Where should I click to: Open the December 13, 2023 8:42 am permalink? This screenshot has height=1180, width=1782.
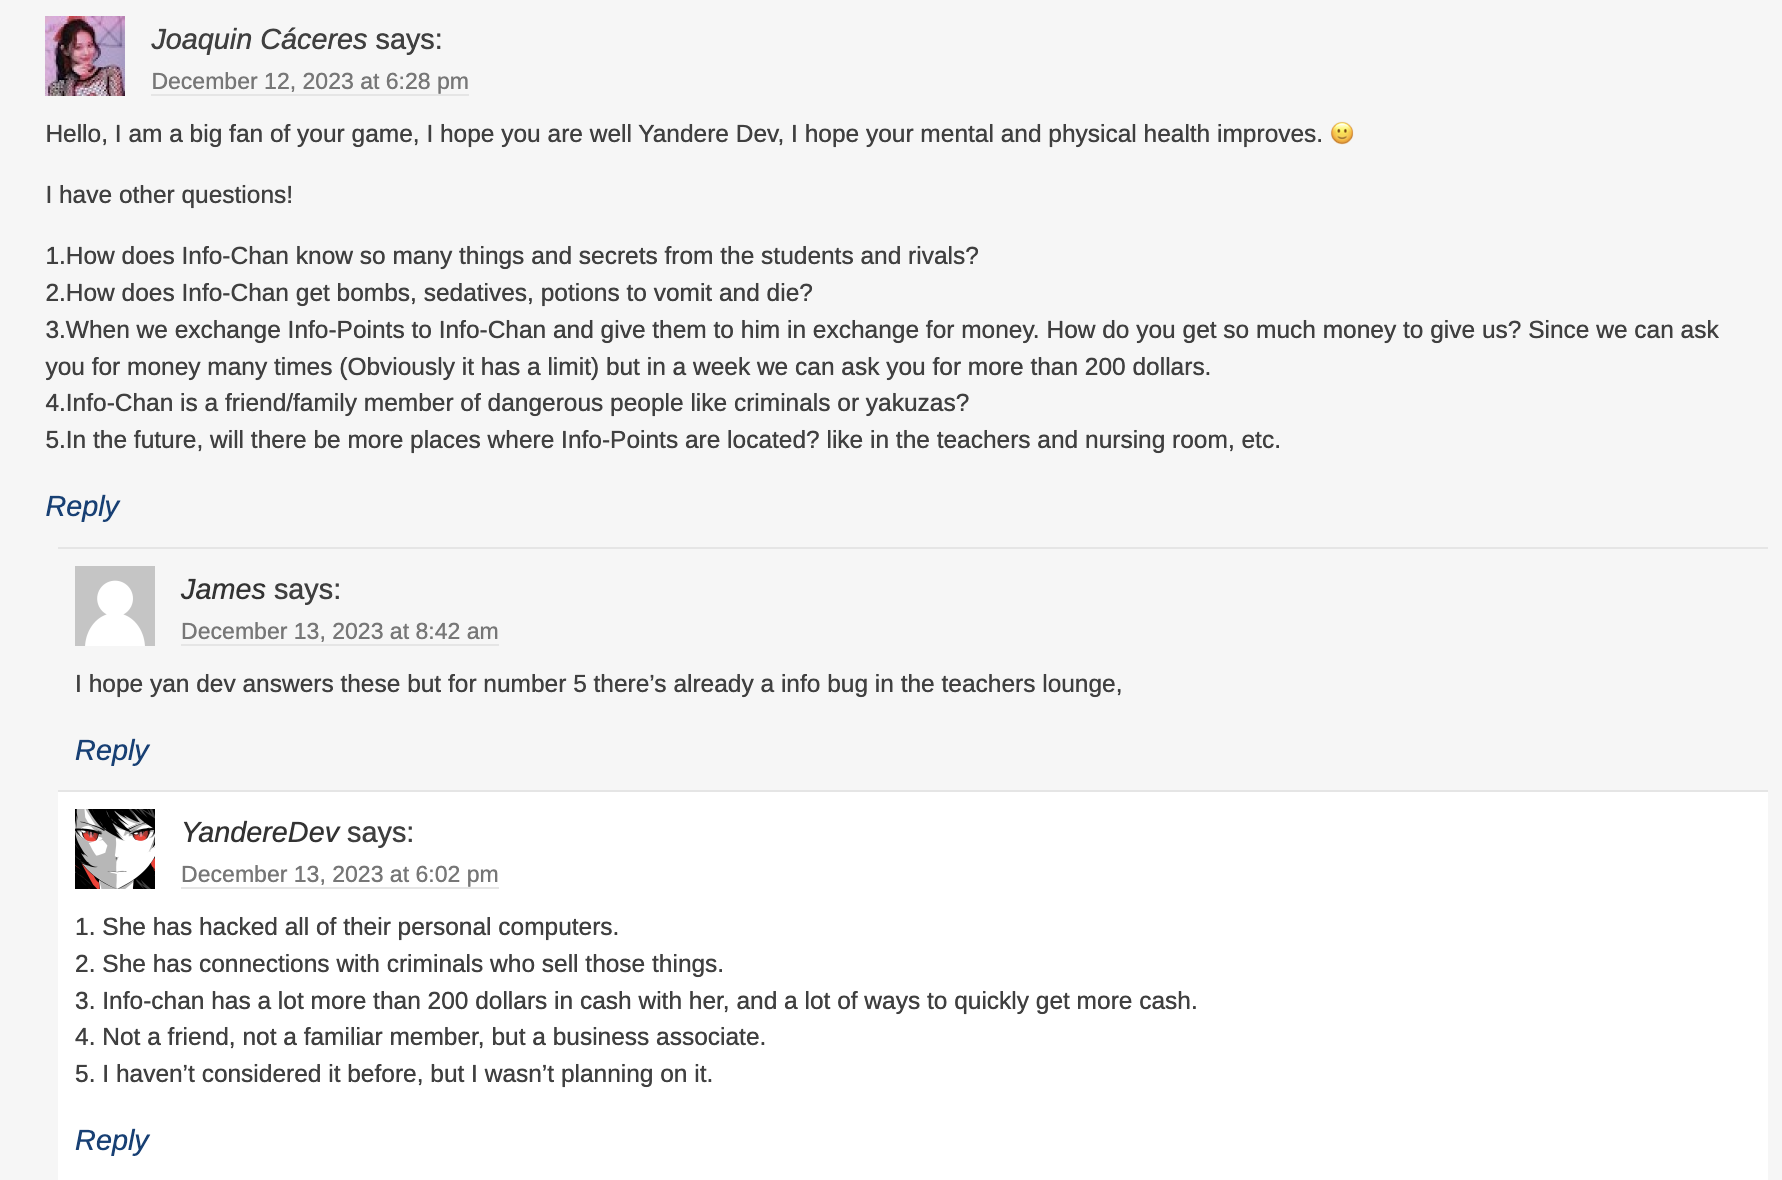click(x=340, y=631)
